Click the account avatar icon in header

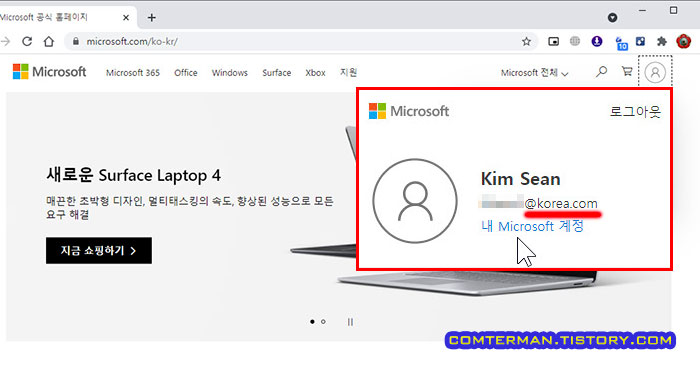(x=655, y=72)
